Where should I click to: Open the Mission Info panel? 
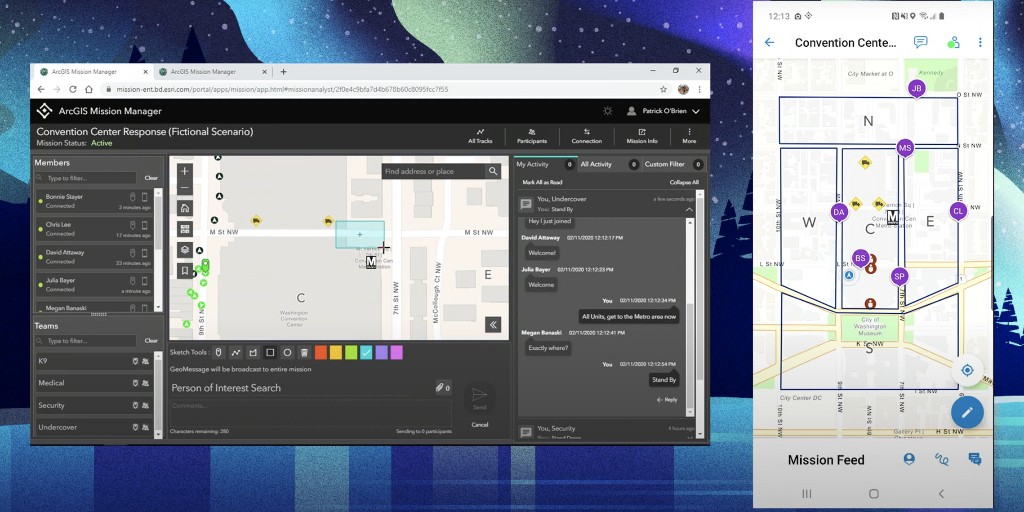click(642, 136)
